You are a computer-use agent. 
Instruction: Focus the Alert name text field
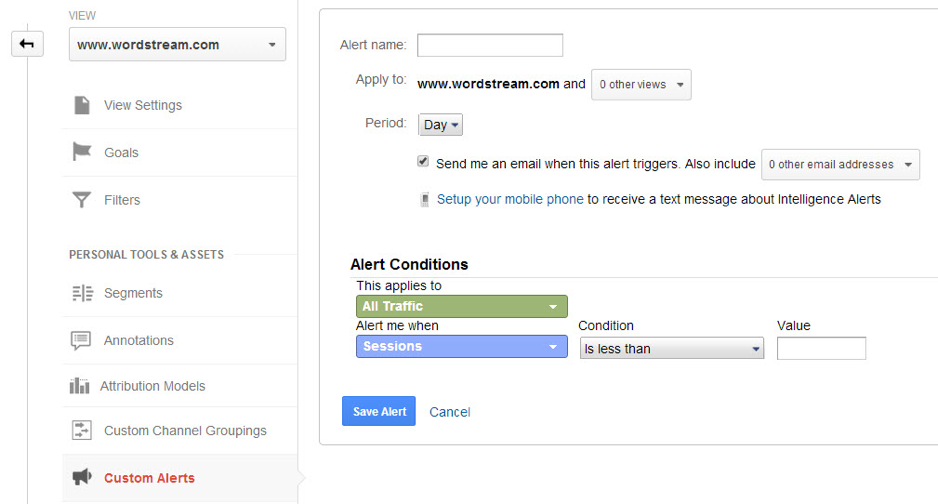point(490,45)
